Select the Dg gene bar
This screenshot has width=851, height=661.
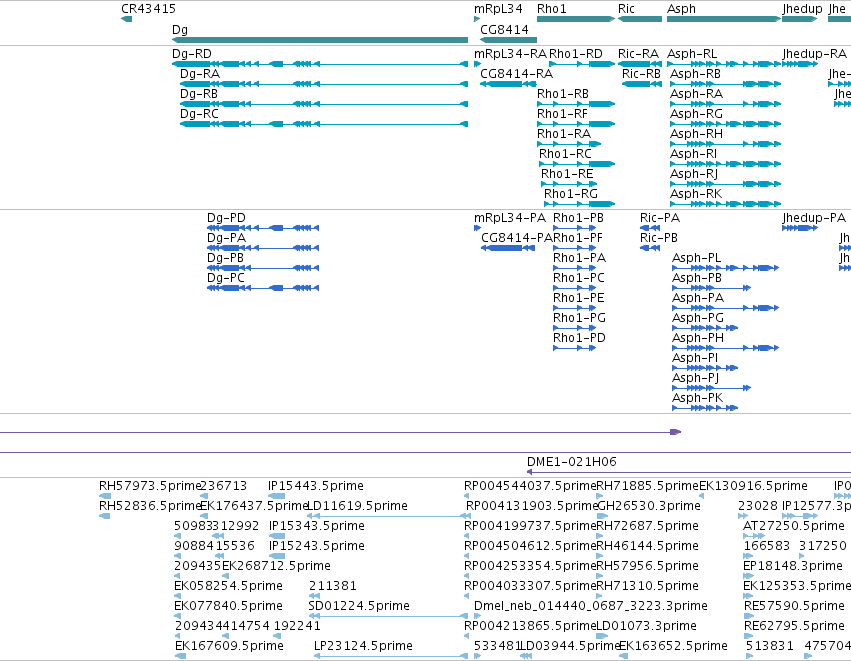320,40
